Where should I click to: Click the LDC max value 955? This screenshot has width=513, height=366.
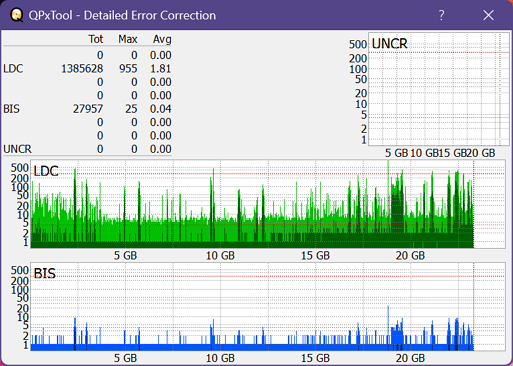128,69
